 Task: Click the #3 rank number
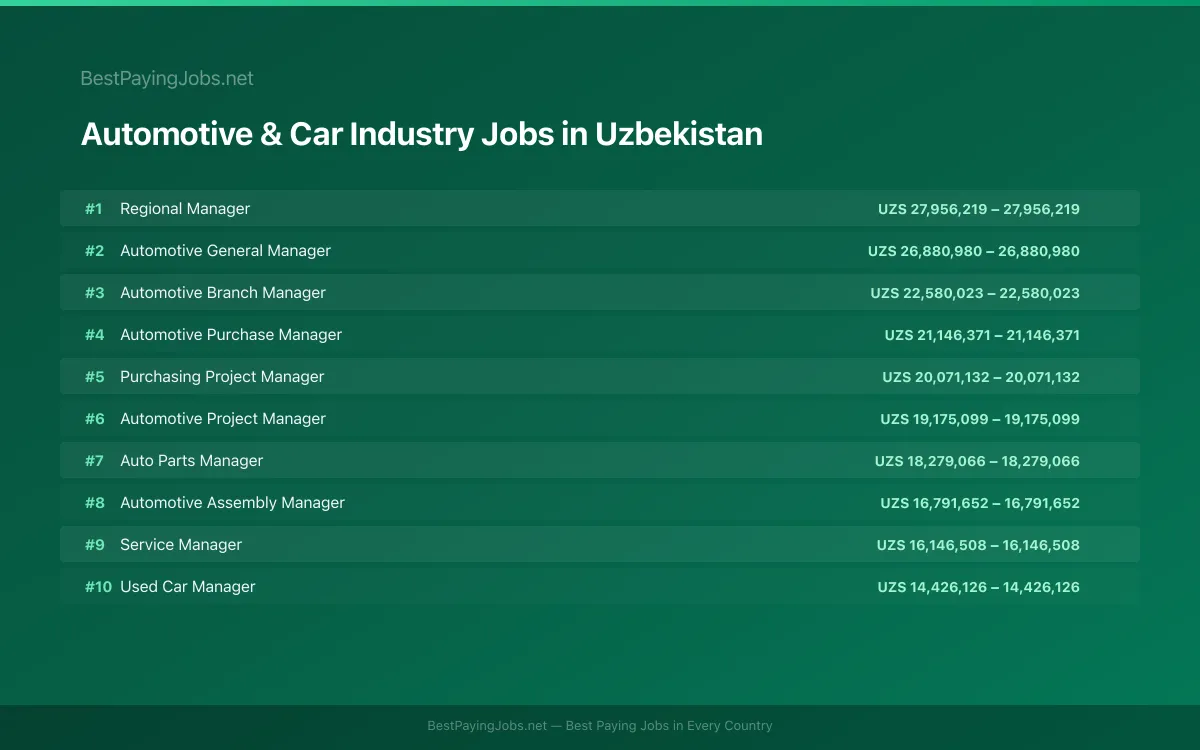94,293
